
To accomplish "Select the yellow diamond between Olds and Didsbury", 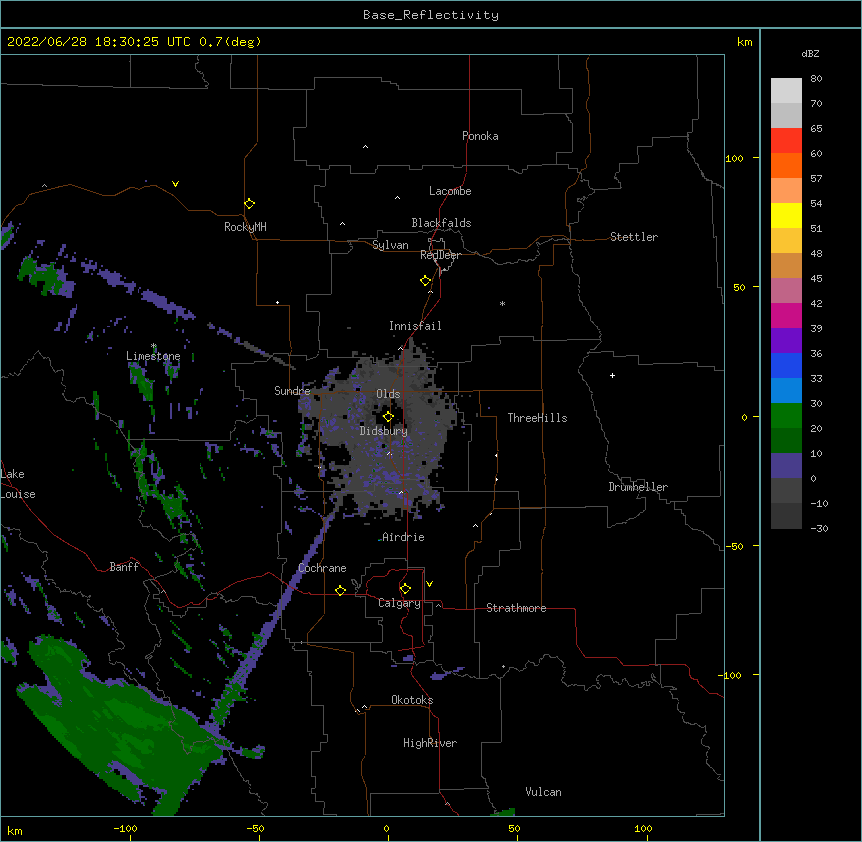I will [x=388, y=417].
